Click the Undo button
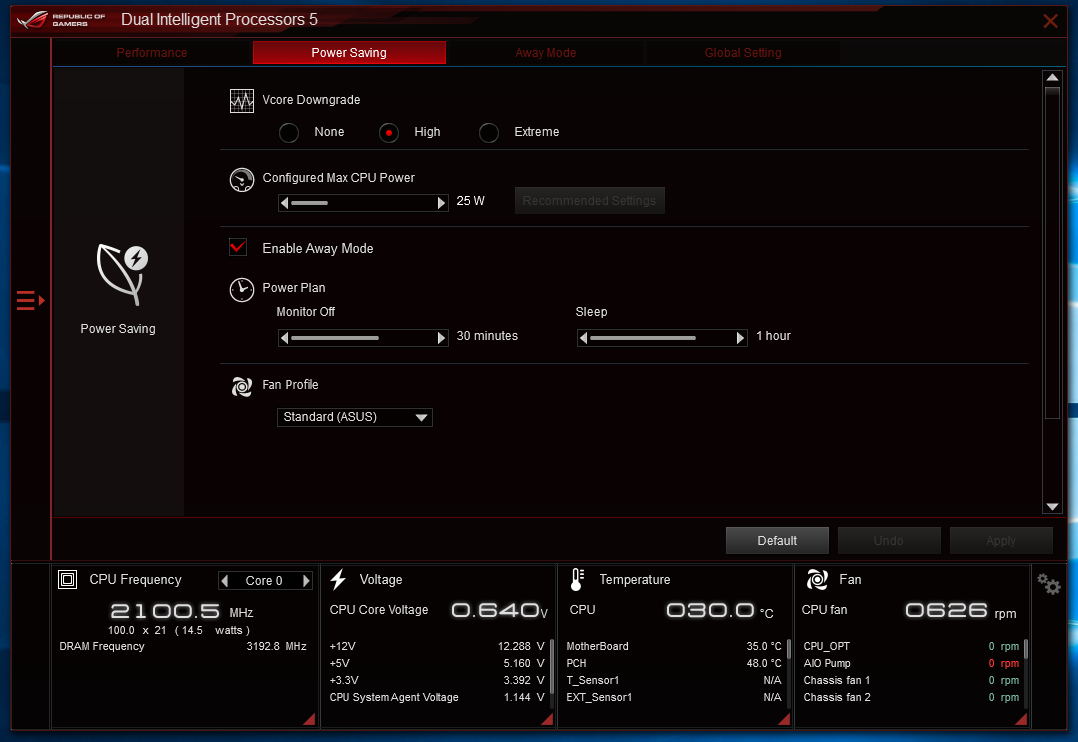This screenshot has height=742, width=1078. (x=888, y=541)
